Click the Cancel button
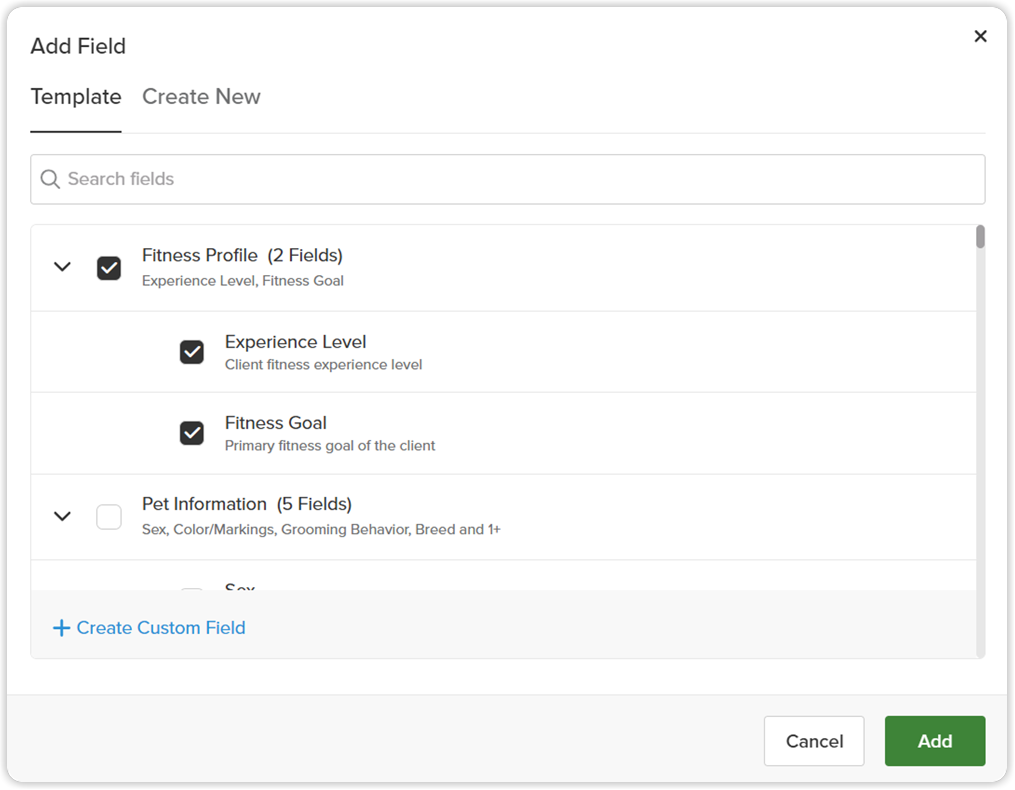The height and width of the screenshot is (790, 1015). click(814, 741)
